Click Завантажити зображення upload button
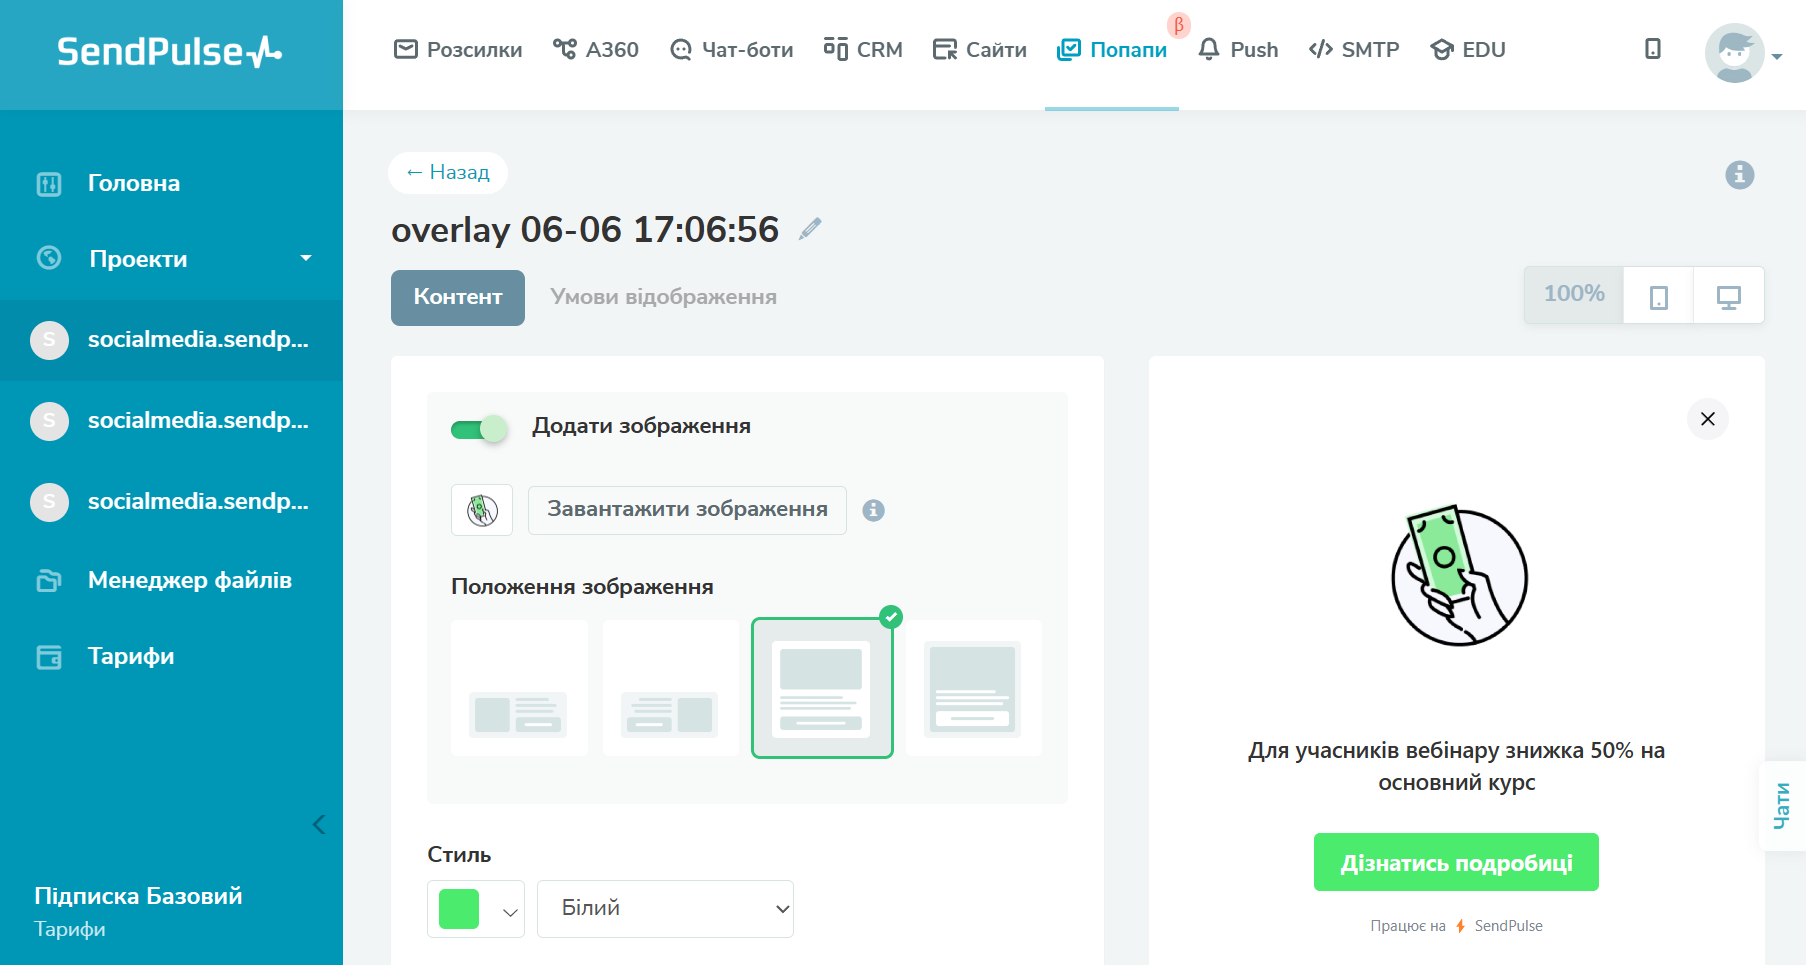 (x=687, y=510)
